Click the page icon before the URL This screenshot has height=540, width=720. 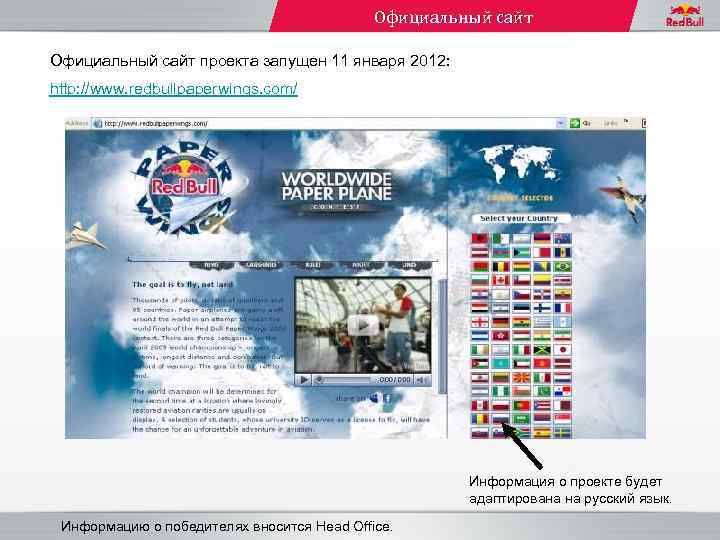(97, 124)
